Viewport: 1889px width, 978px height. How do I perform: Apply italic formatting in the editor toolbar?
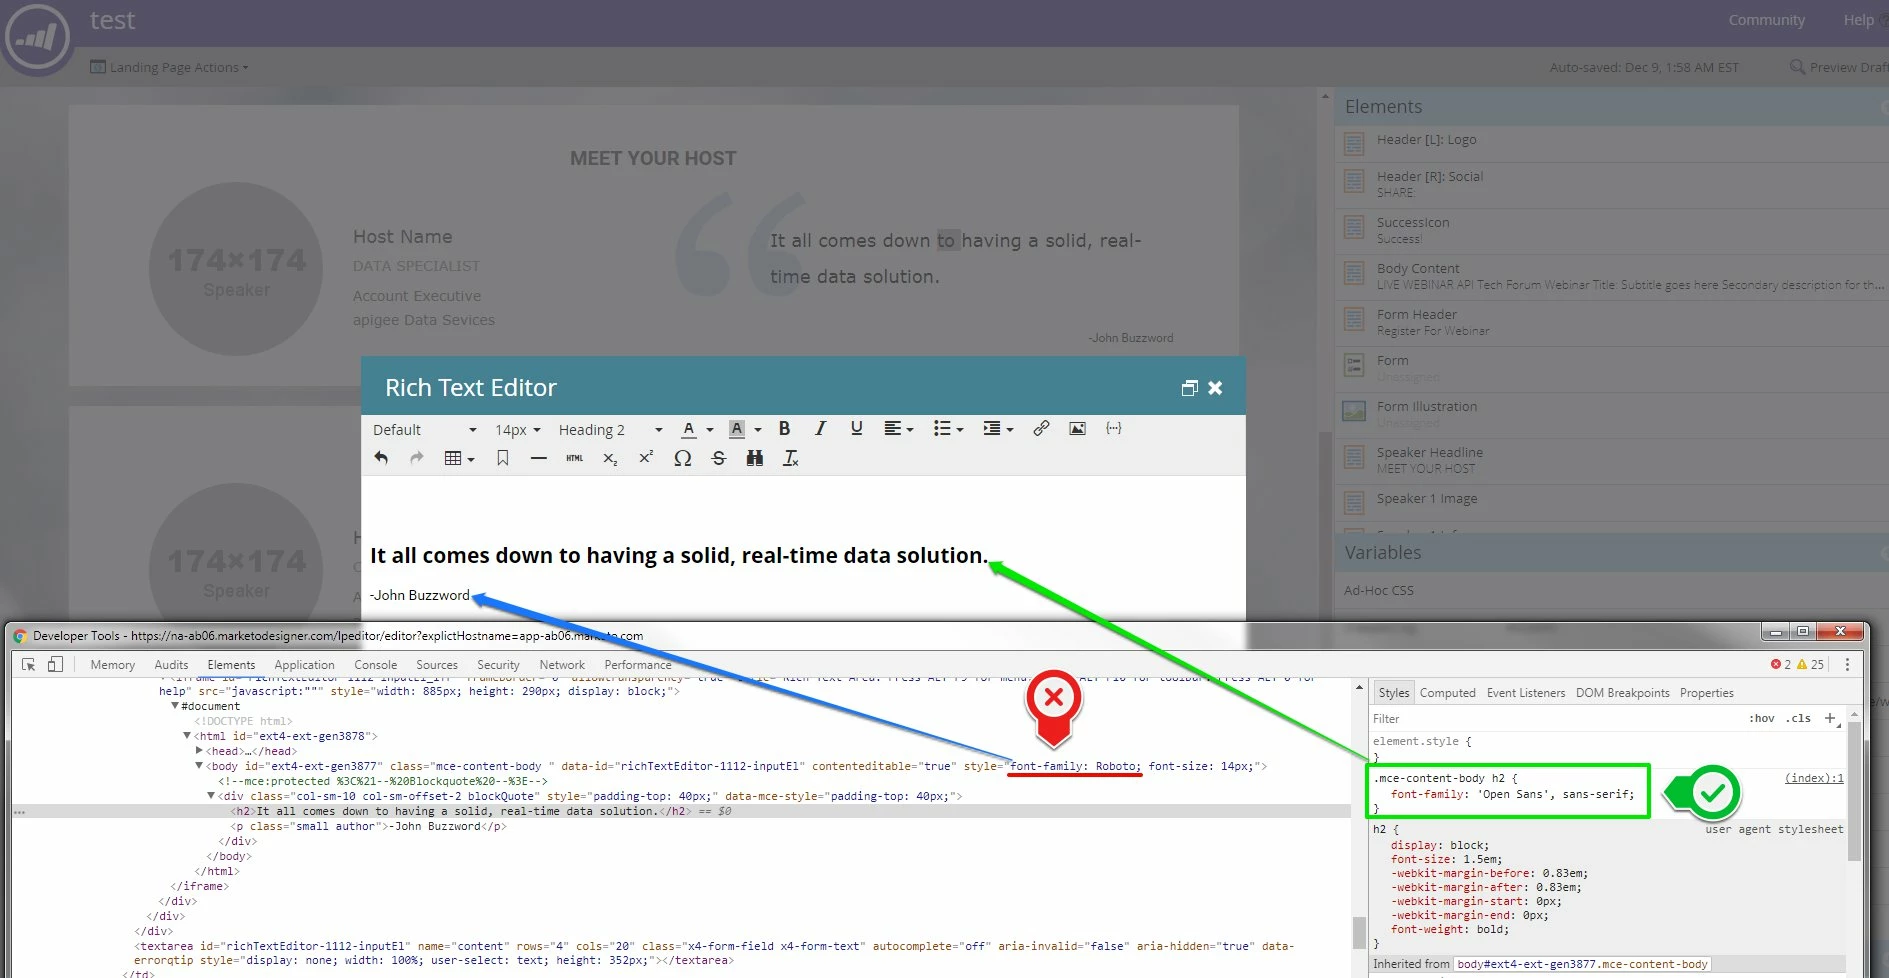click(x=820, y=428)
